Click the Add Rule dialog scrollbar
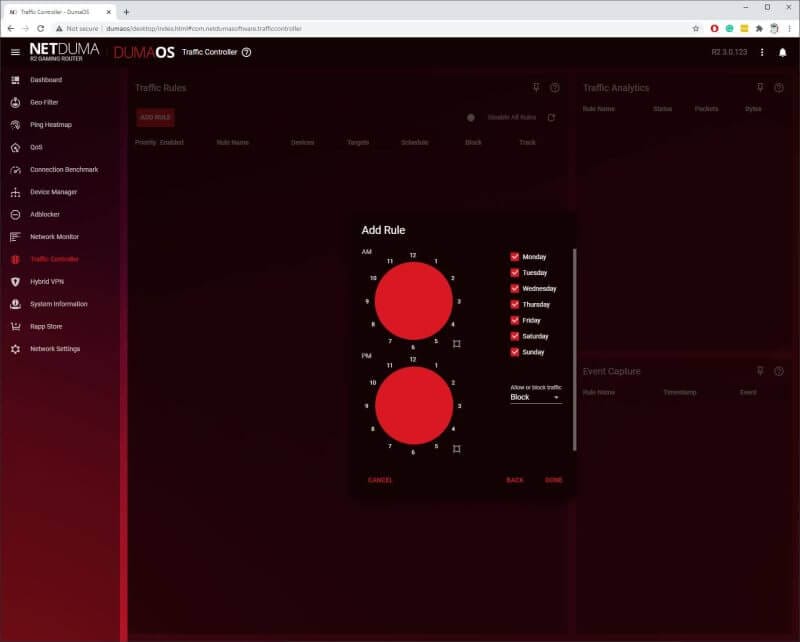This screenshot has height=642, width=800. click(x=574, y=350)
